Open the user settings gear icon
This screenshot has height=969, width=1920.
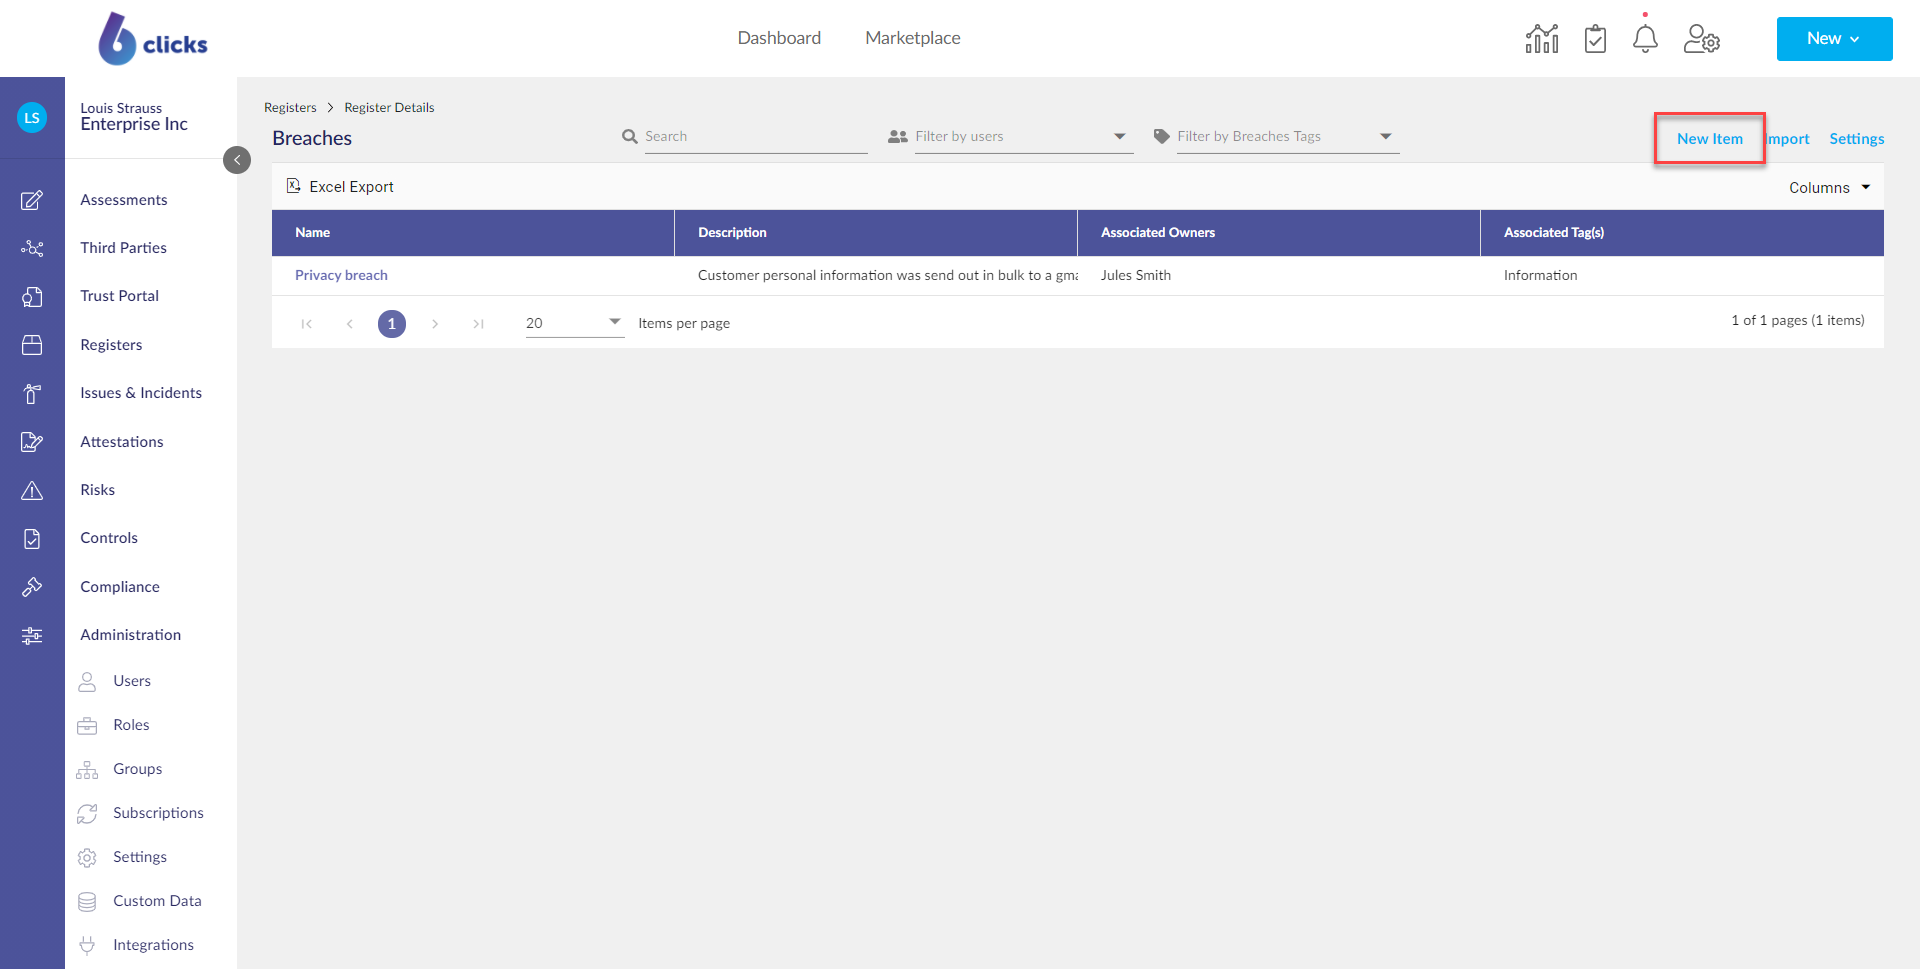tap(1701, 39)
